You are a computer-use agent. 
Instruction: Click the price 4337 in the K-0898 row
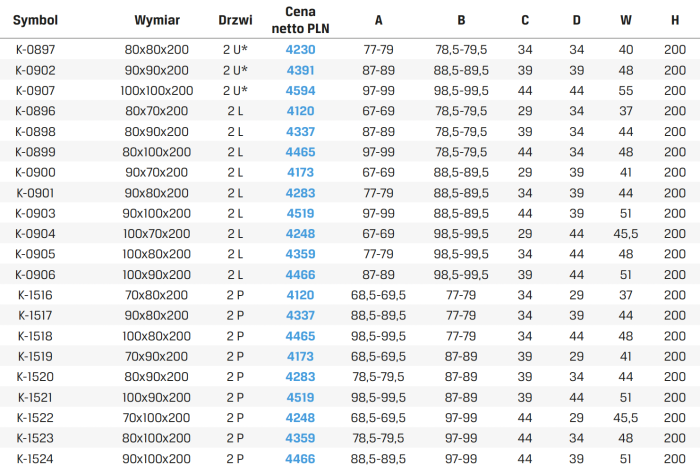click(300, 132)
